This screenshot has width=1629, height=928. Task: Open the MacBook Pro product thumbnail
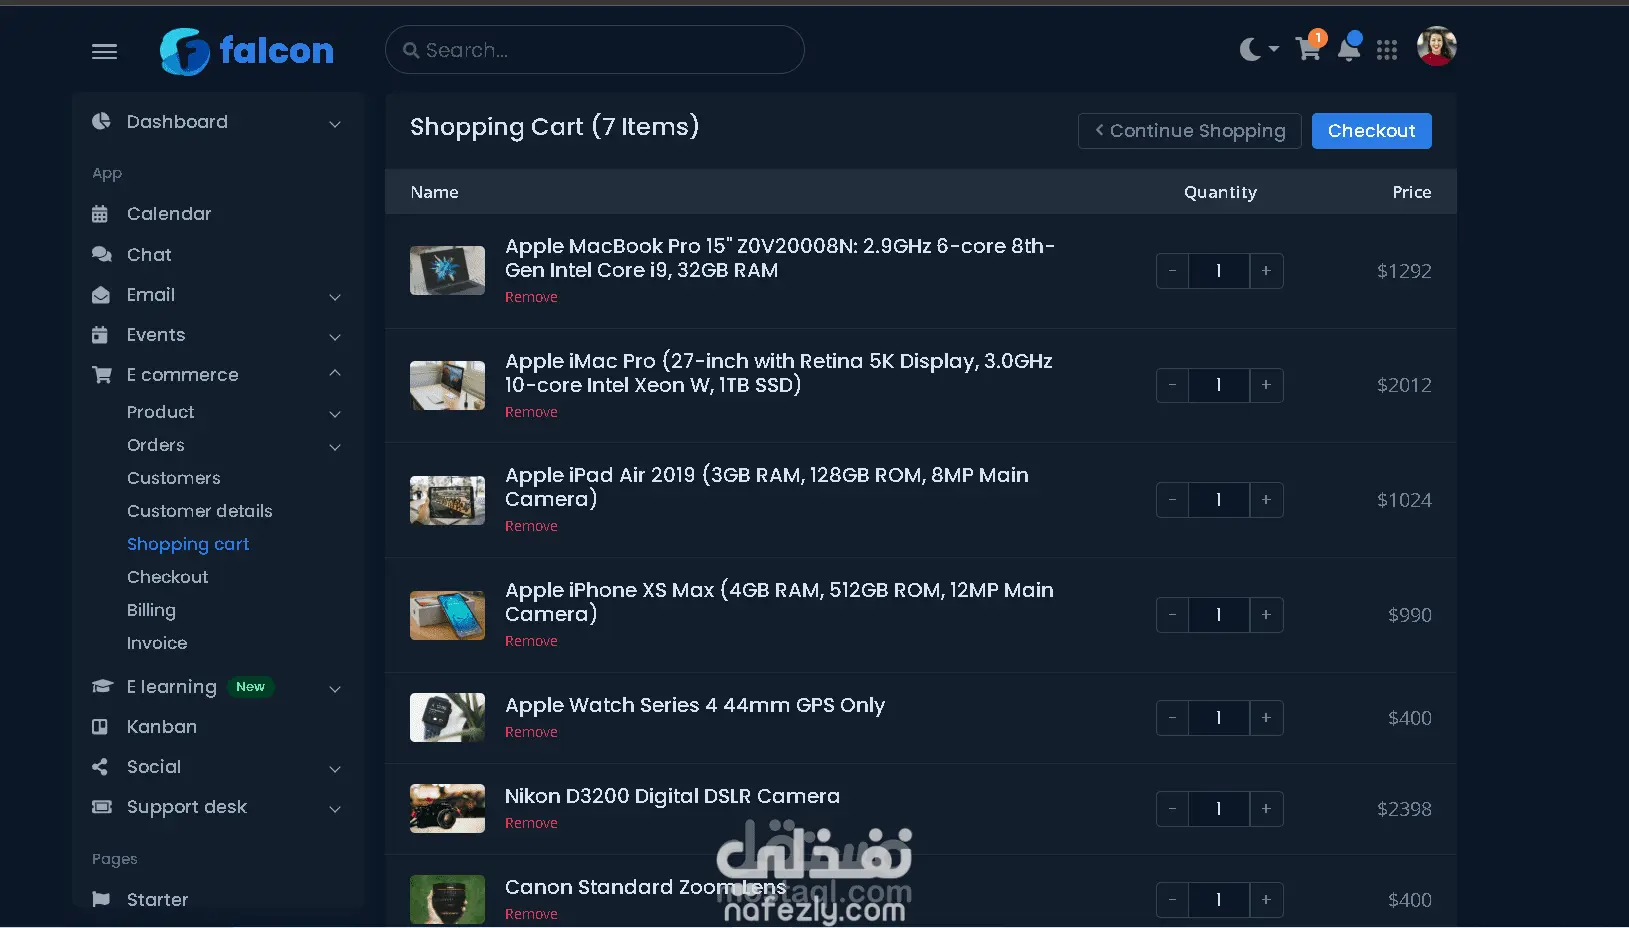point(447,270)
